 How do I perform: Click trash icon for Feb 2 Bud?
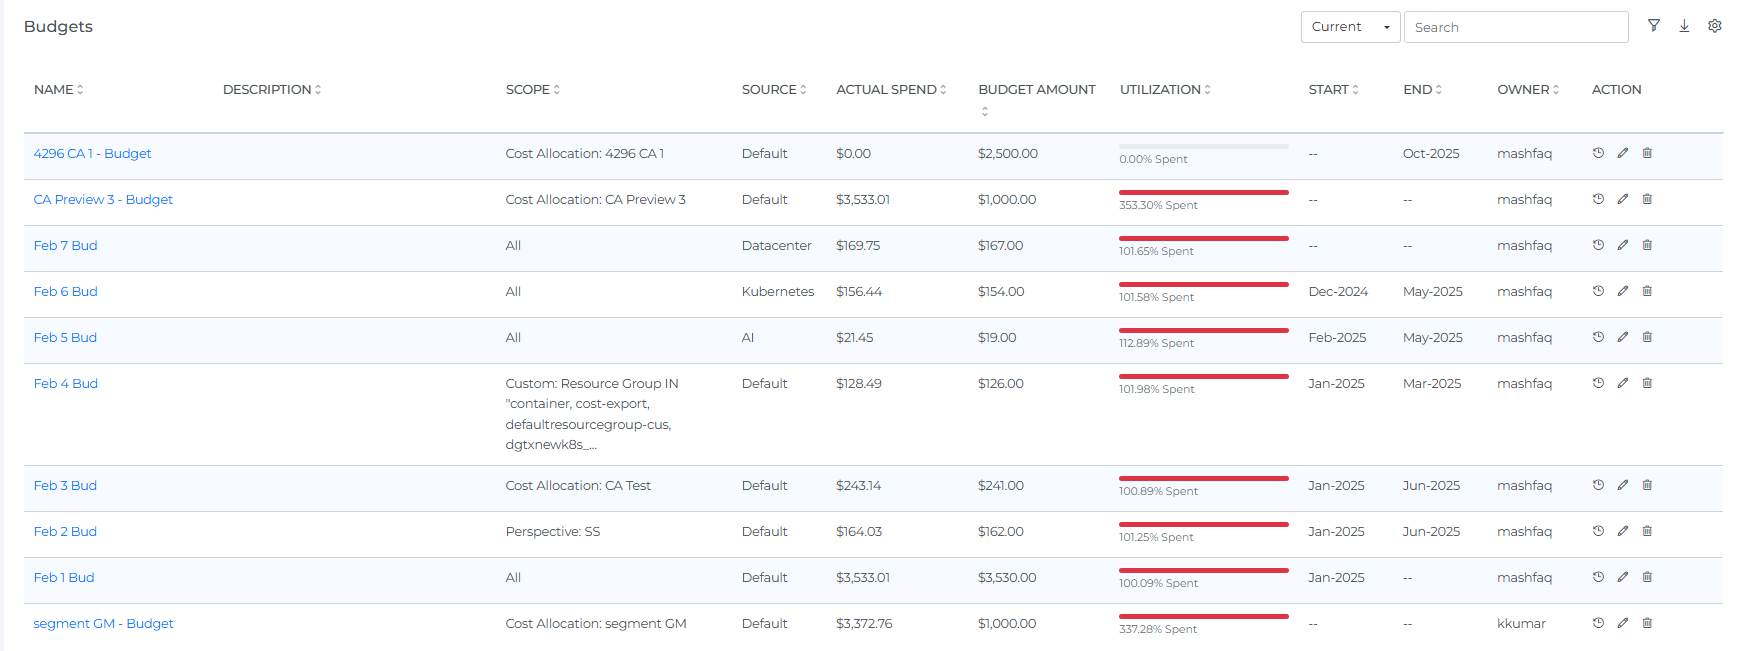click(x=1647, y=531)
